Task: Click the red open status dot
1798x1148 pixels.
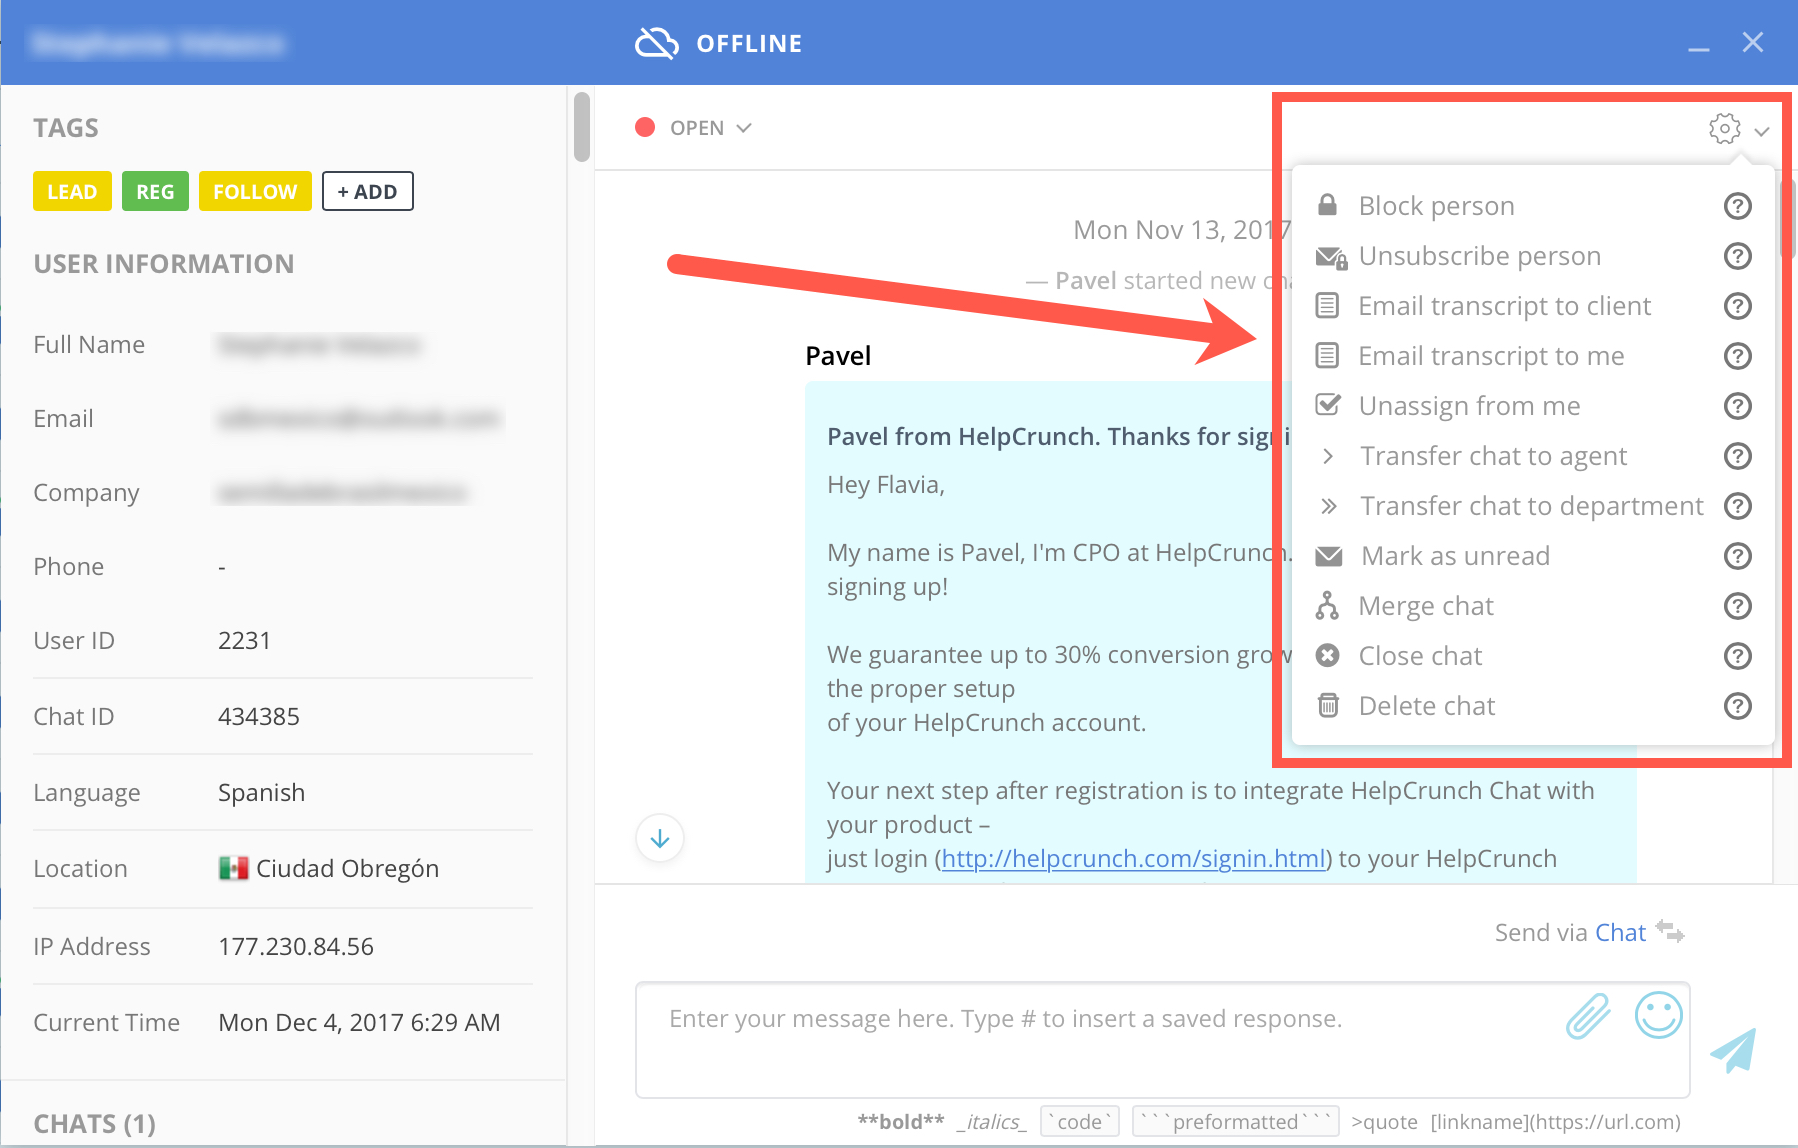Action: (645, 127)
